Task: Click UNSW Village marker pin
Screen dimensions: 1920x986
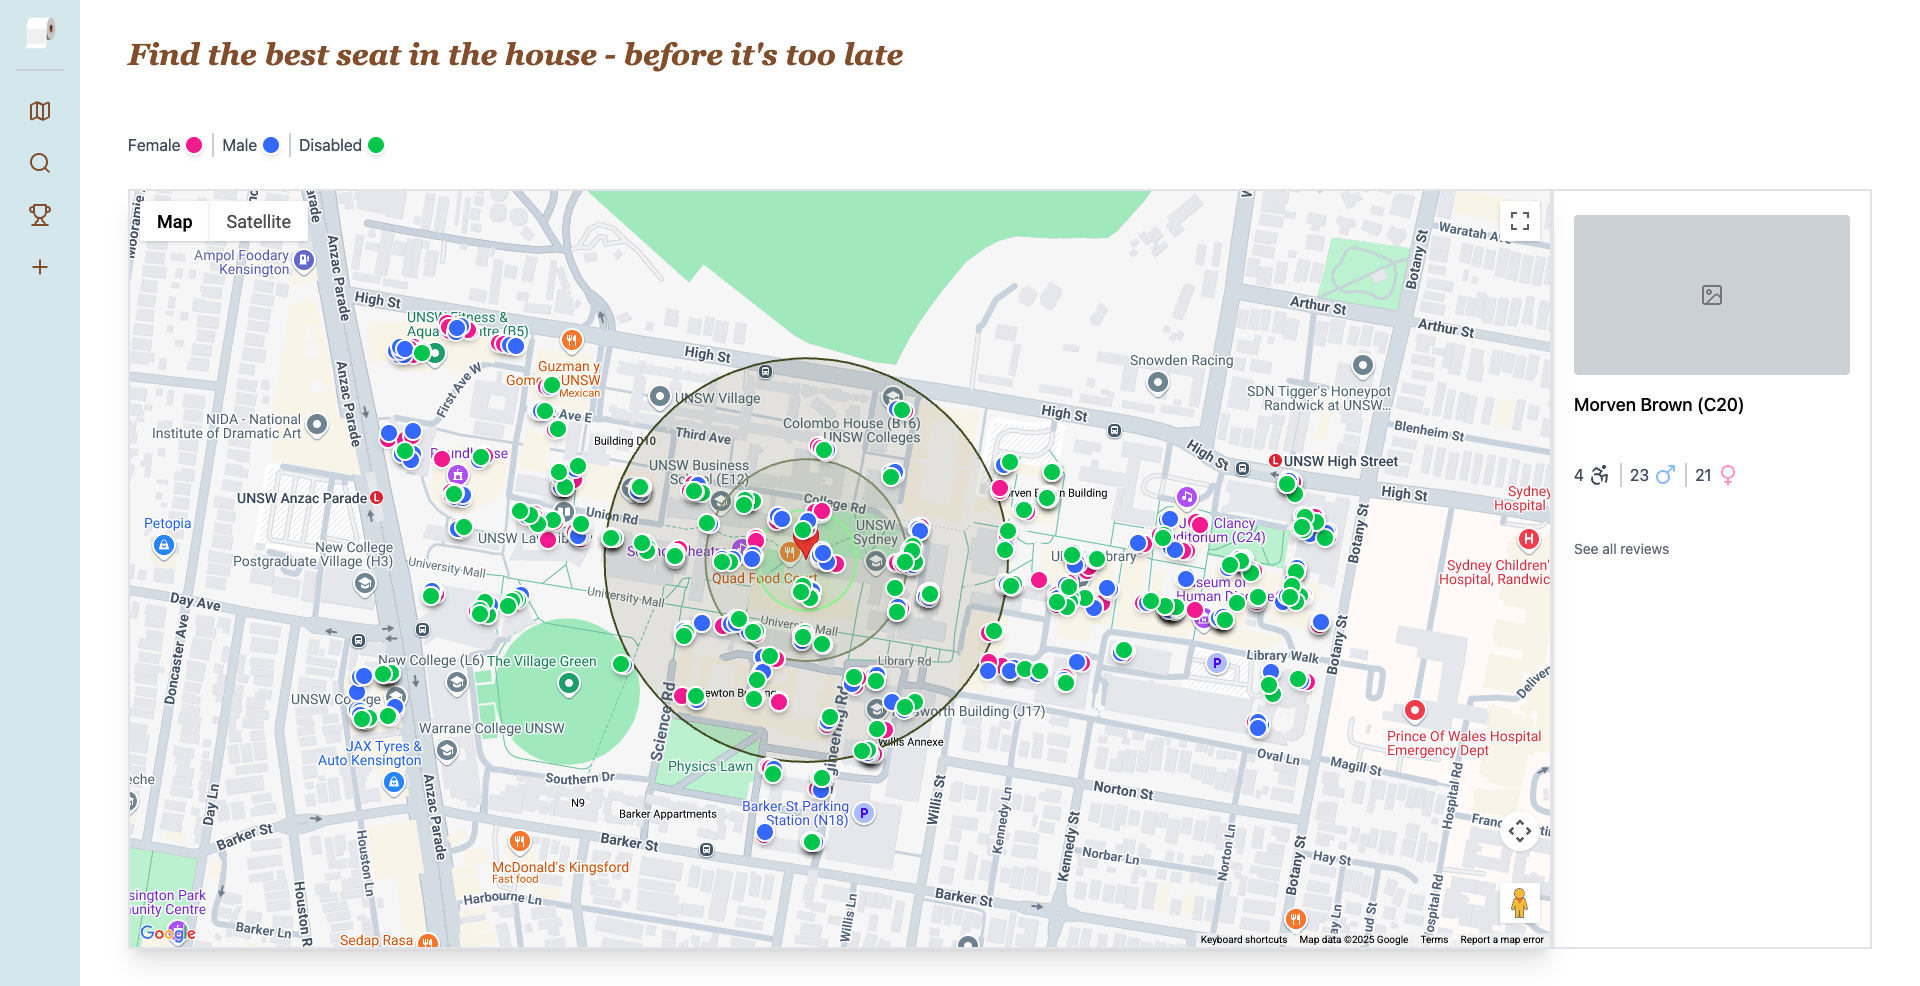Action: tap(660, 397)
